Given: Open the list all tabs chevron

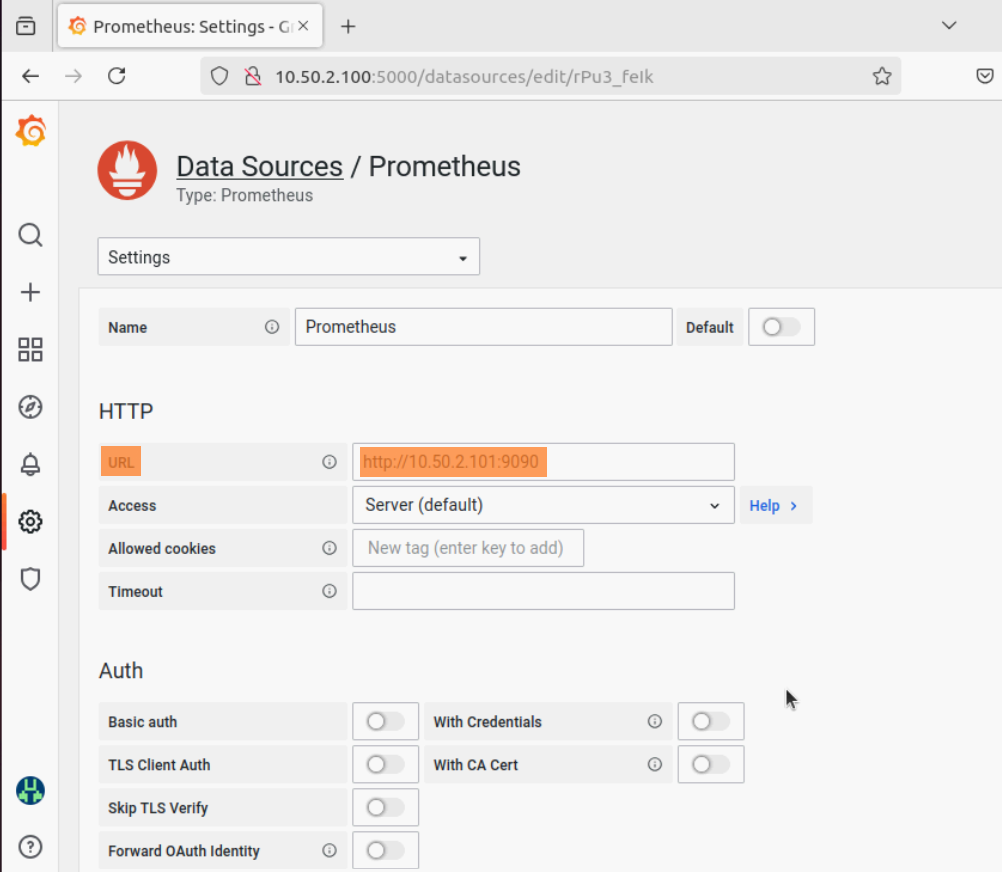Looking at the screenshot, I should (949, 26).
